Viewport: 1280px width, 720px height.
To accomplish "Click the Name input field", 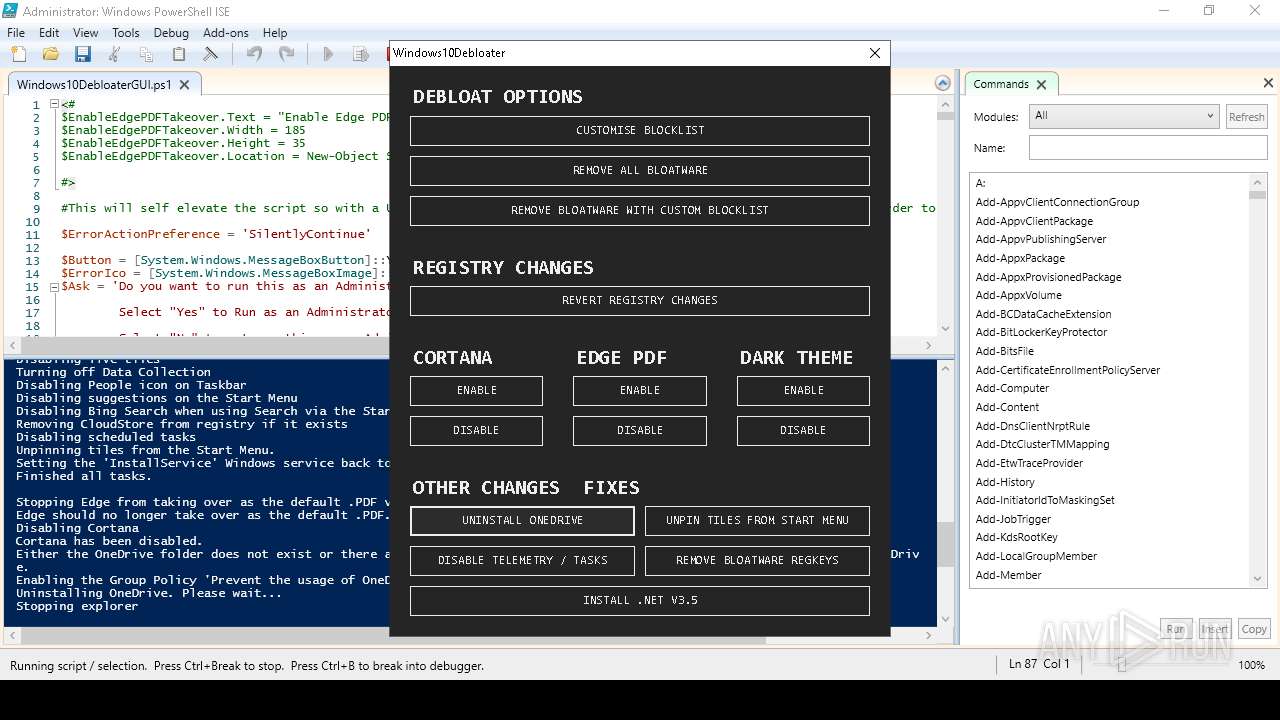I will 1148,148.
